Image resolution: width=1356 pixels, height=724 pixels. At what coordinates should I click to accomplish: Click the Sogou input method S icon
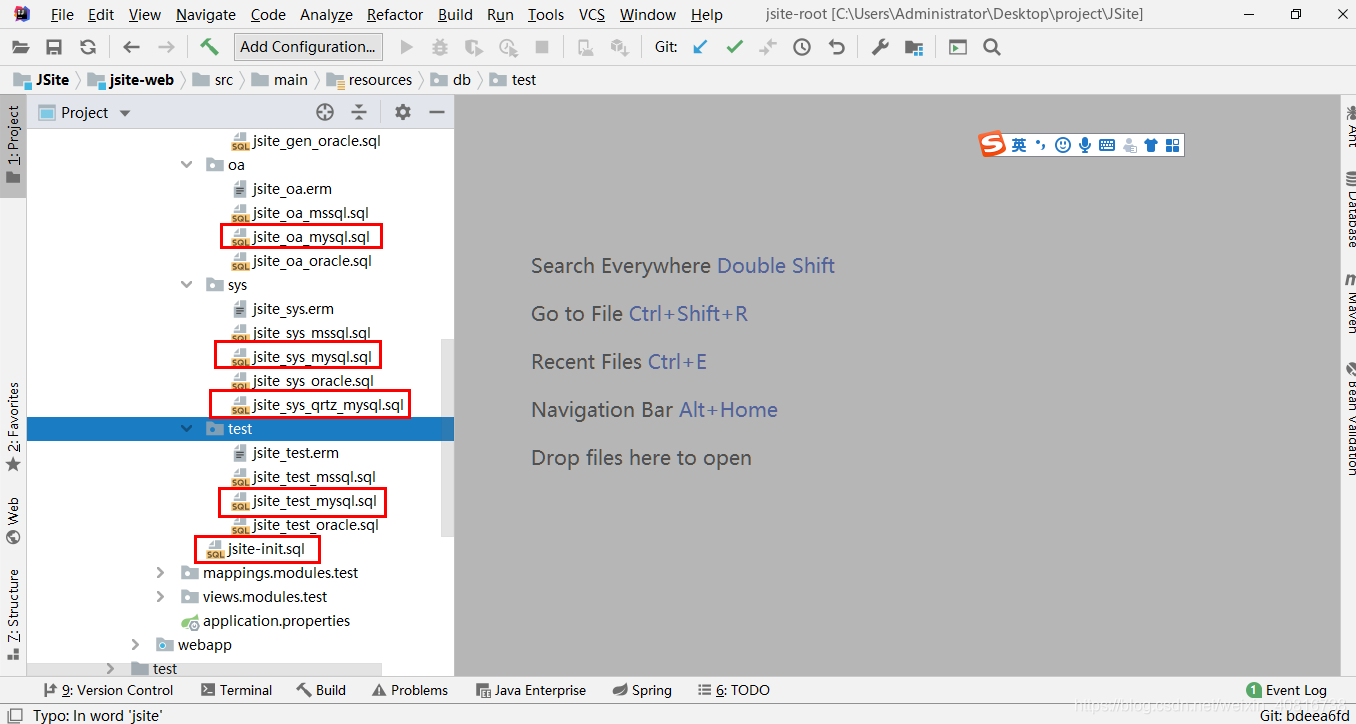click(x=992, y=145)
